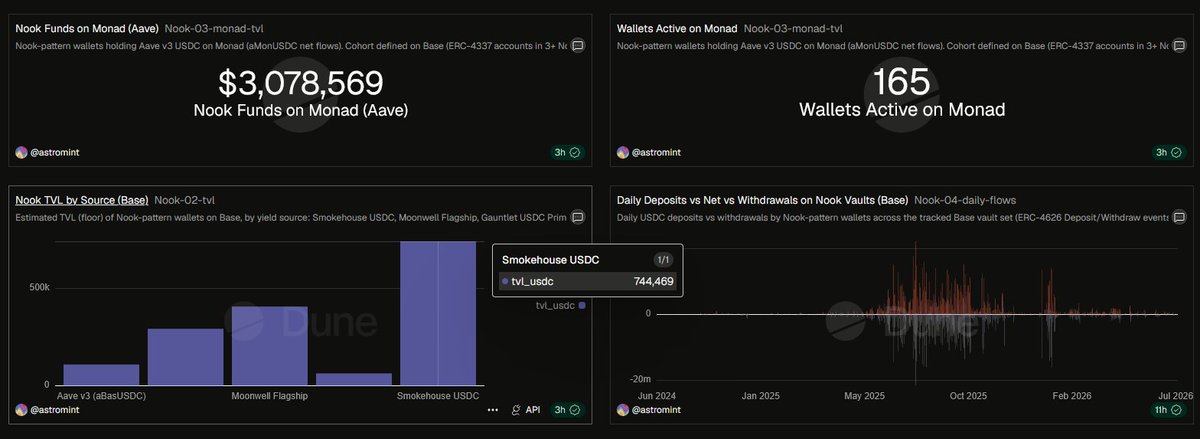
Task: Open Nook-03-monad-tvl query in Wallets Active panel
Action: (793, 29)
